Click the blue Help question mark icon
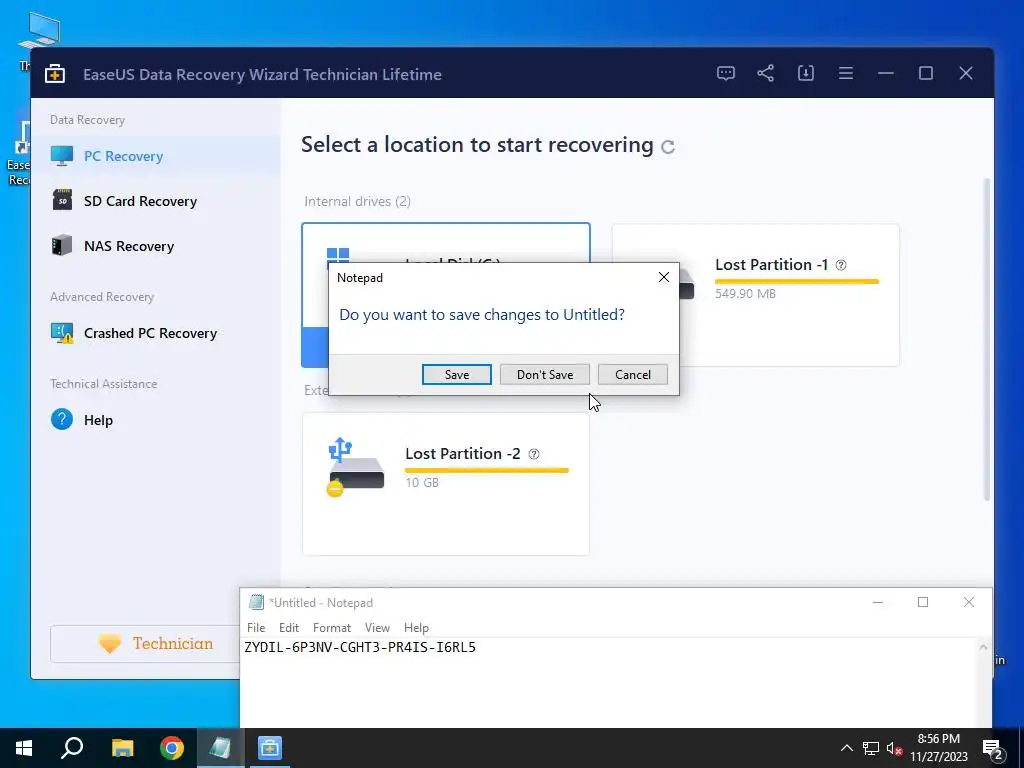1024x768 pixels. (62, 419)
